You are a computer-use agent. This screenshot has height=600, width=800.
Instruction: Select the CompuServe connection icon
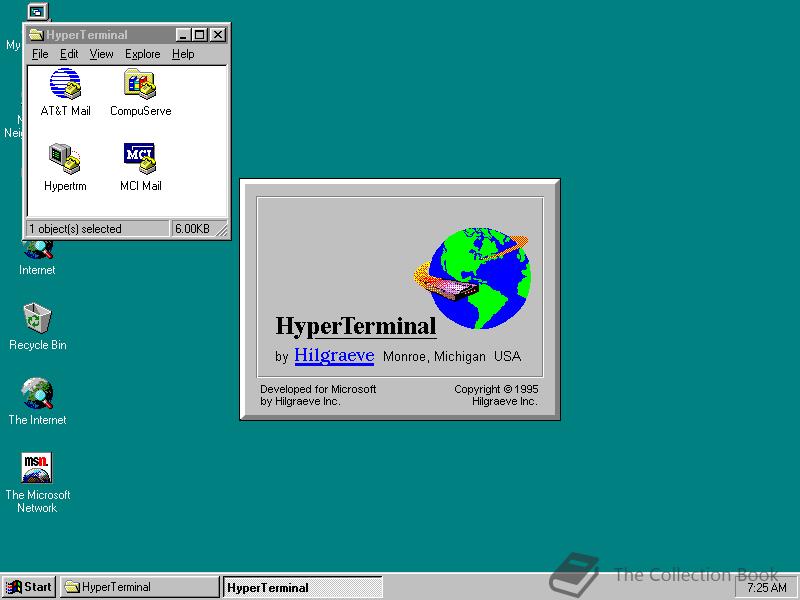(140, 92)
